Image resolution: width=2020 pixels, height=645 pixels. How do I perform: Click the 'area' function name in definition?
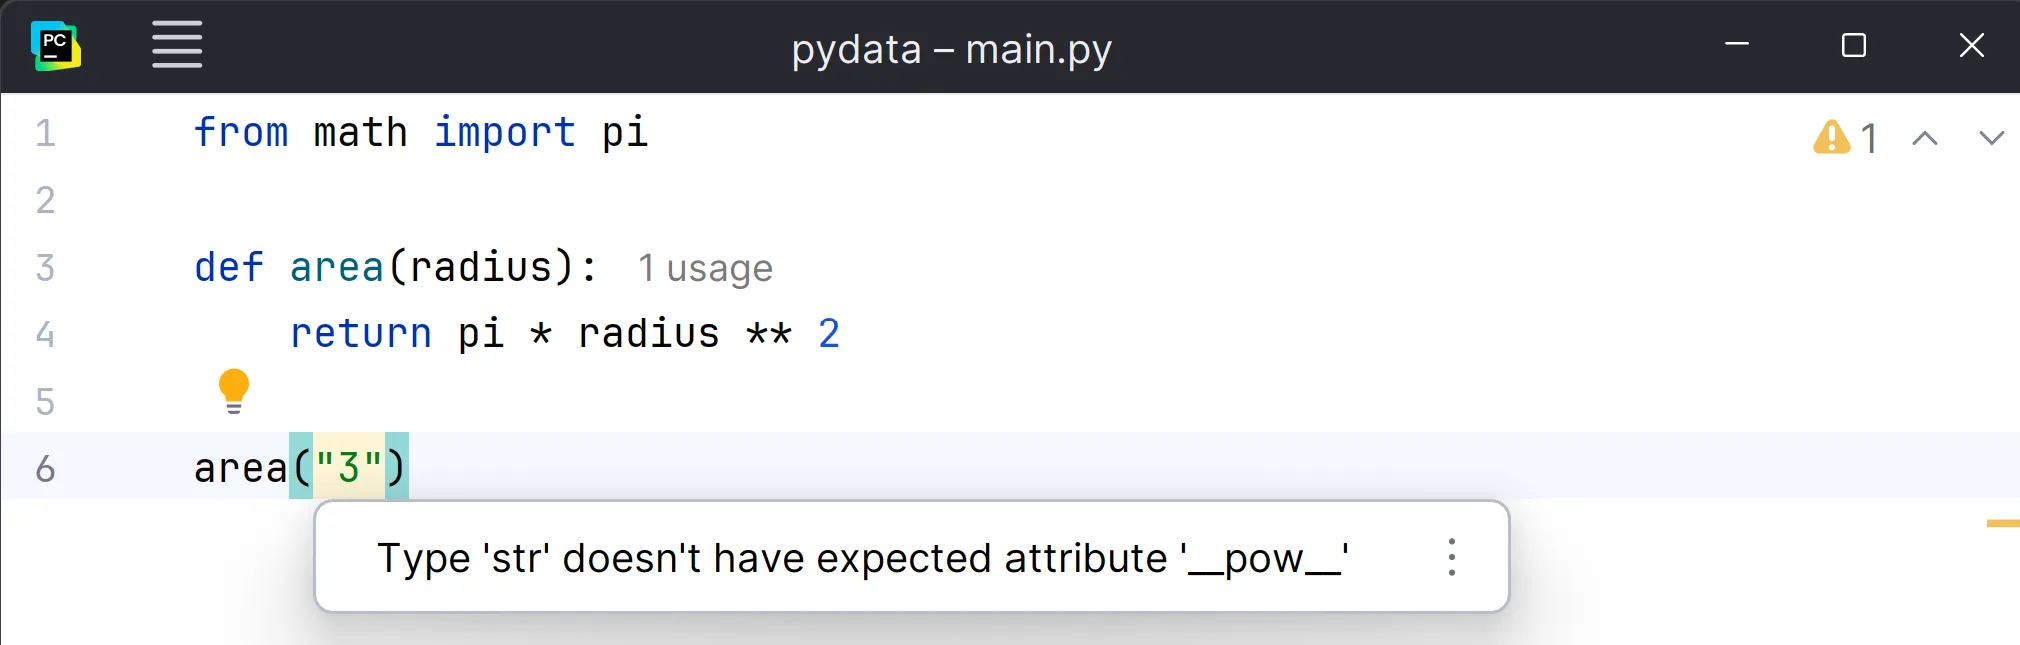click(x=337, y=267)
